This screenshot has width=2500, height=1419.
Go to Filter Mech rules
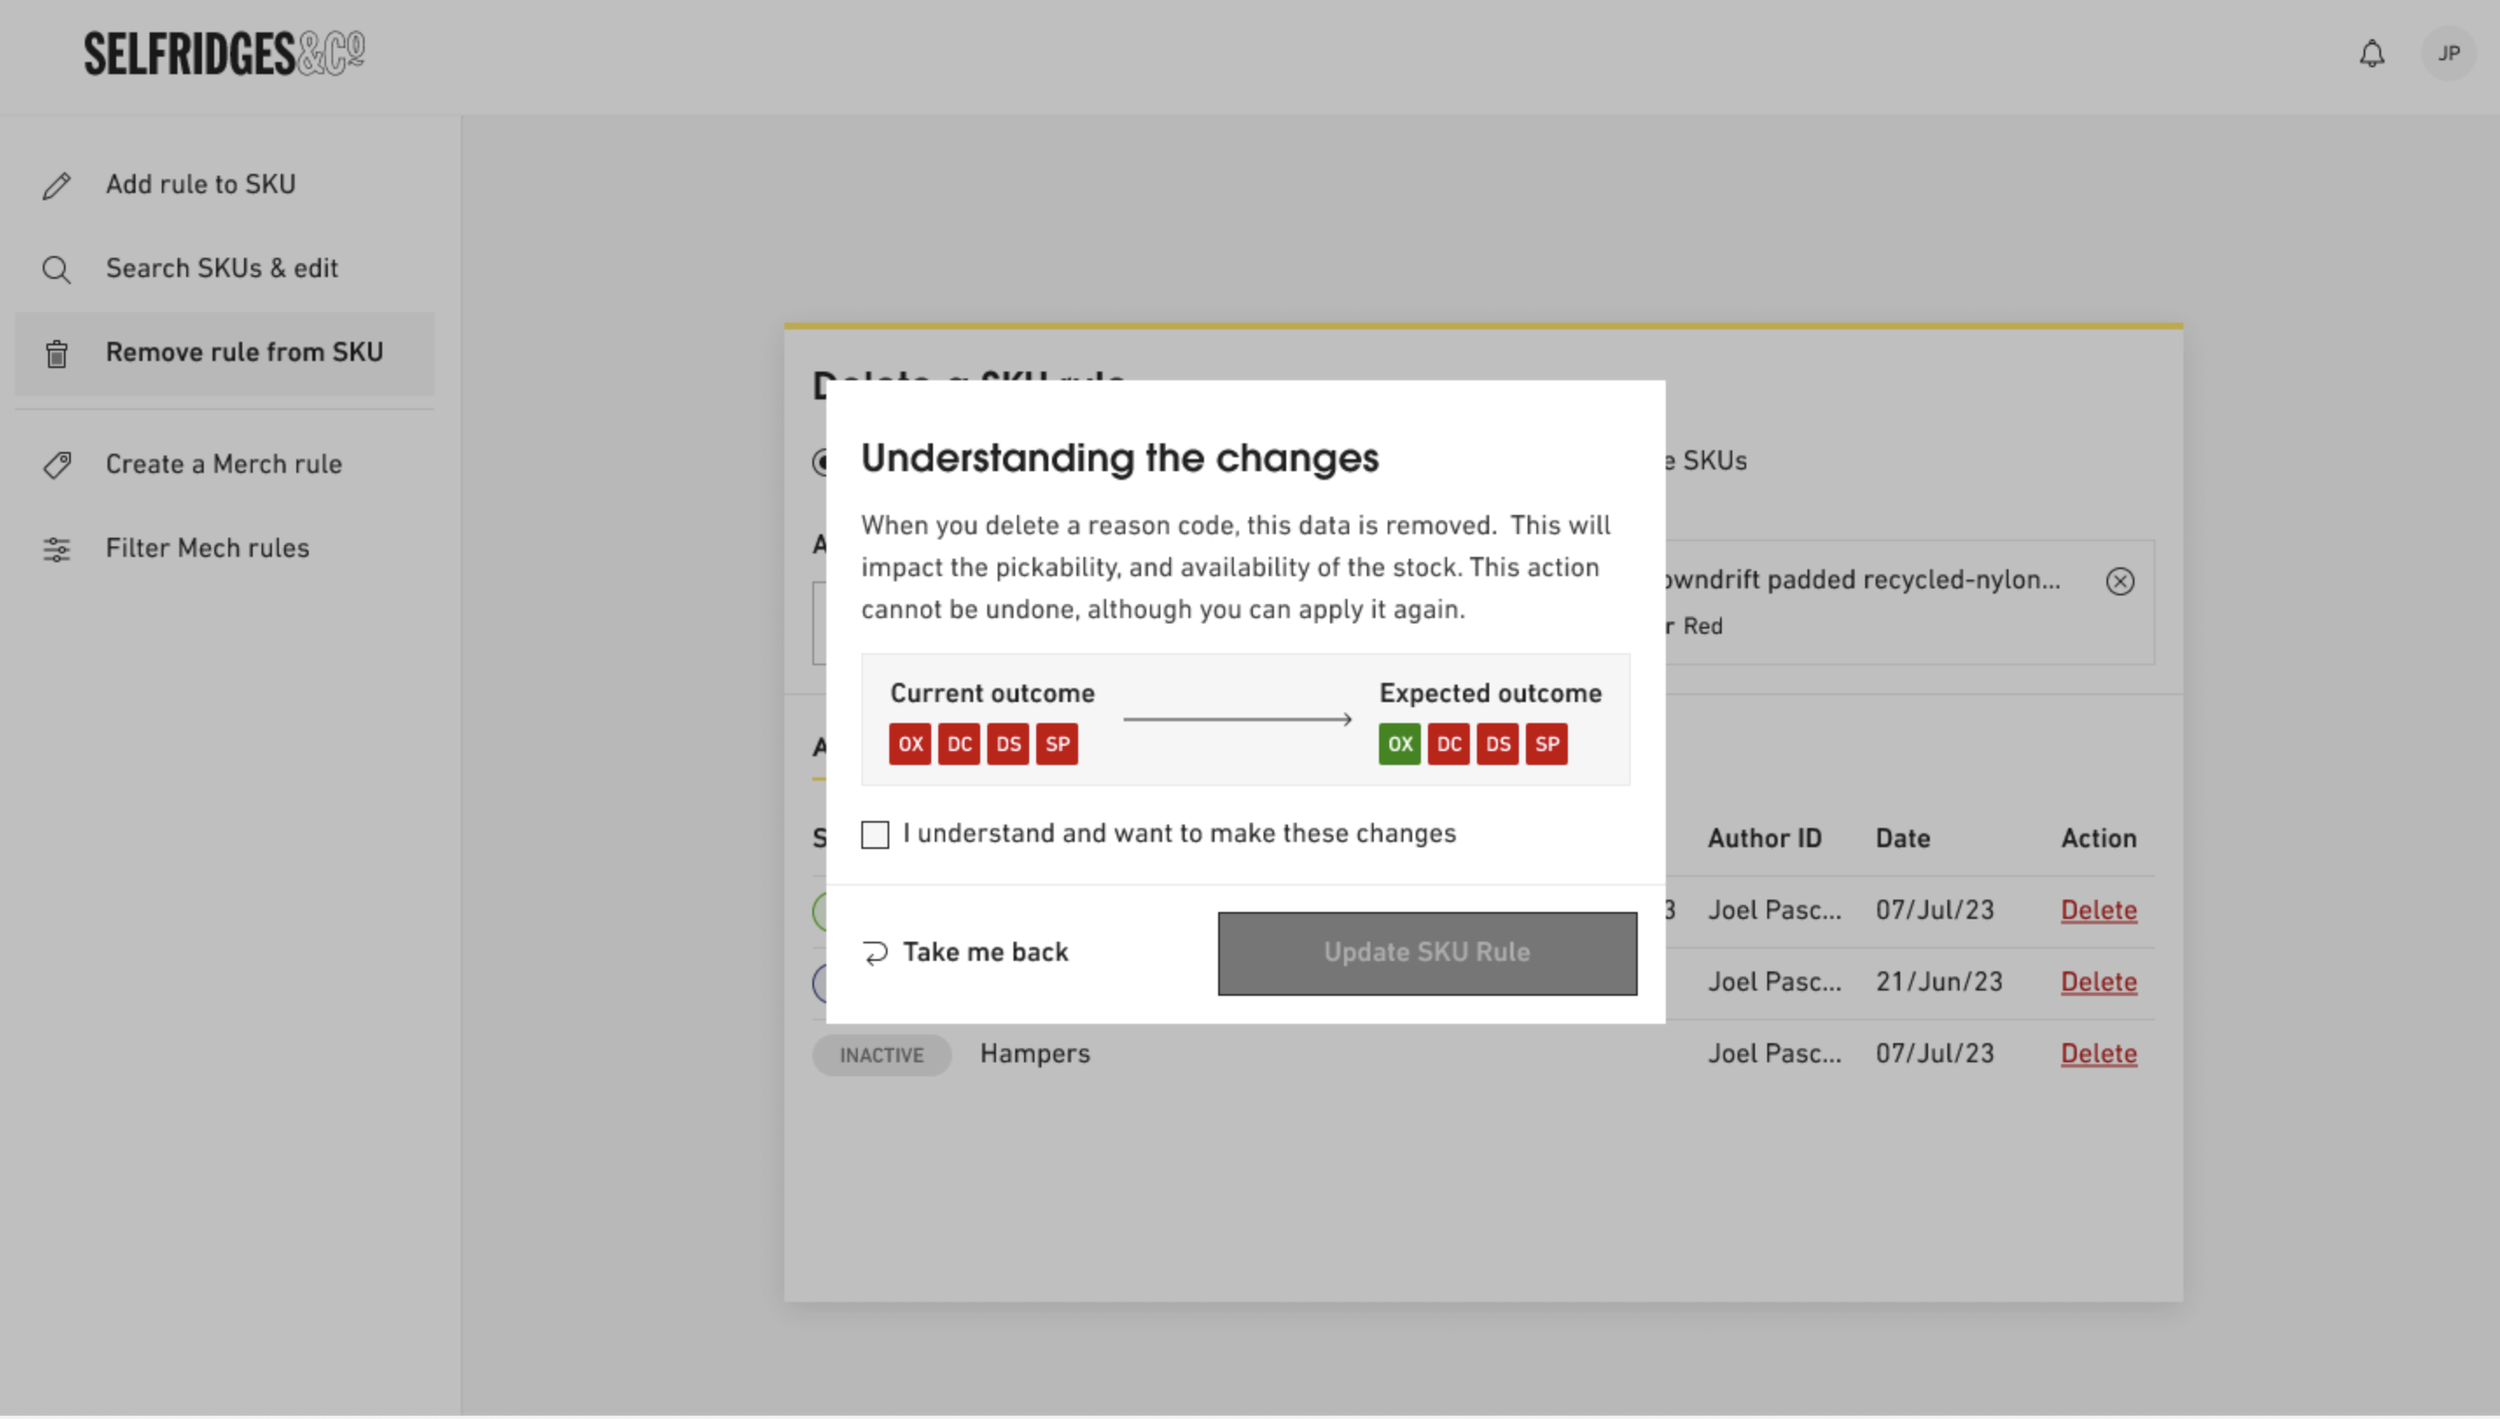[207, 548]
